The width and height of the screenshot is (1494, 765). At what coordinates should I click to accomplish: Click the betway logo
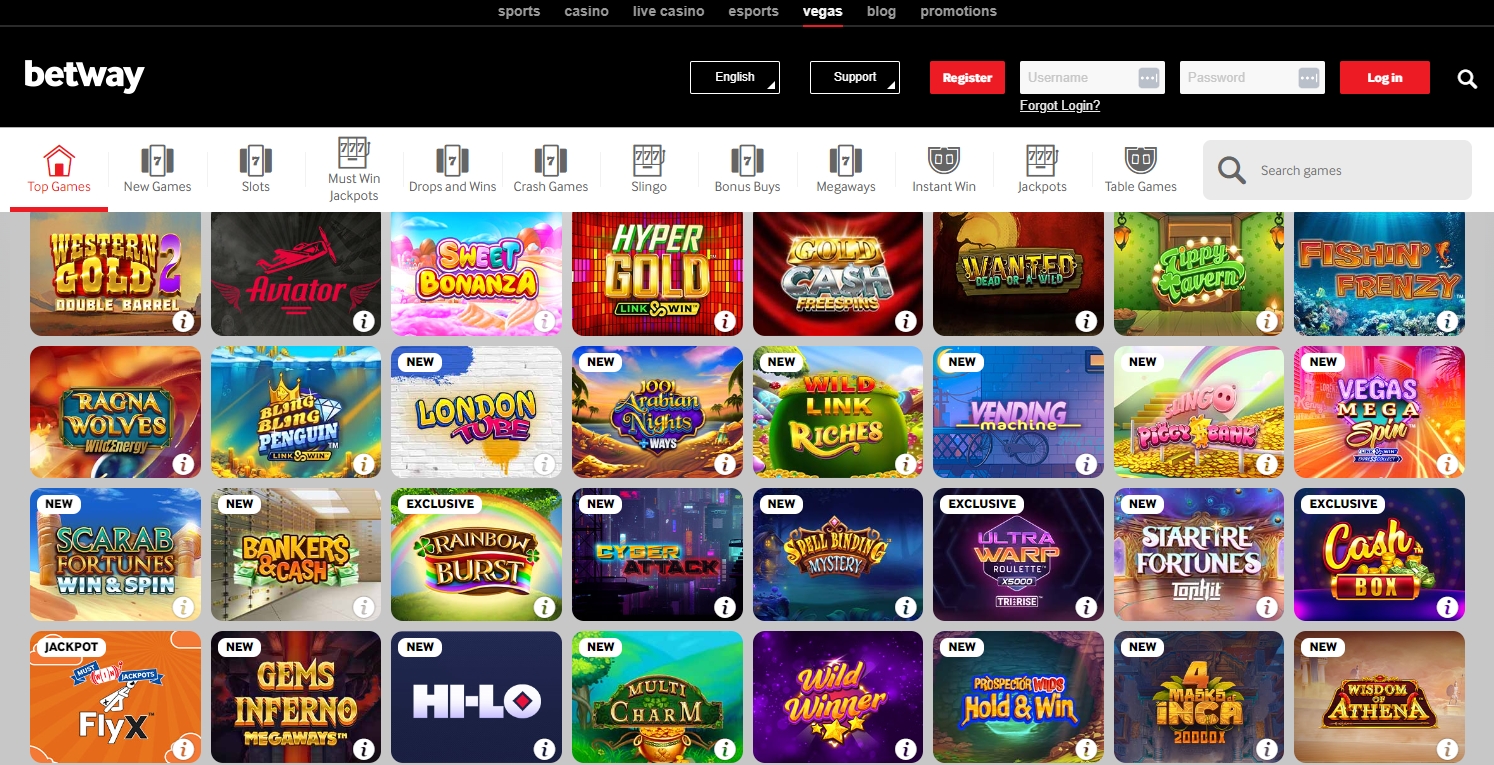pos(85,76)
